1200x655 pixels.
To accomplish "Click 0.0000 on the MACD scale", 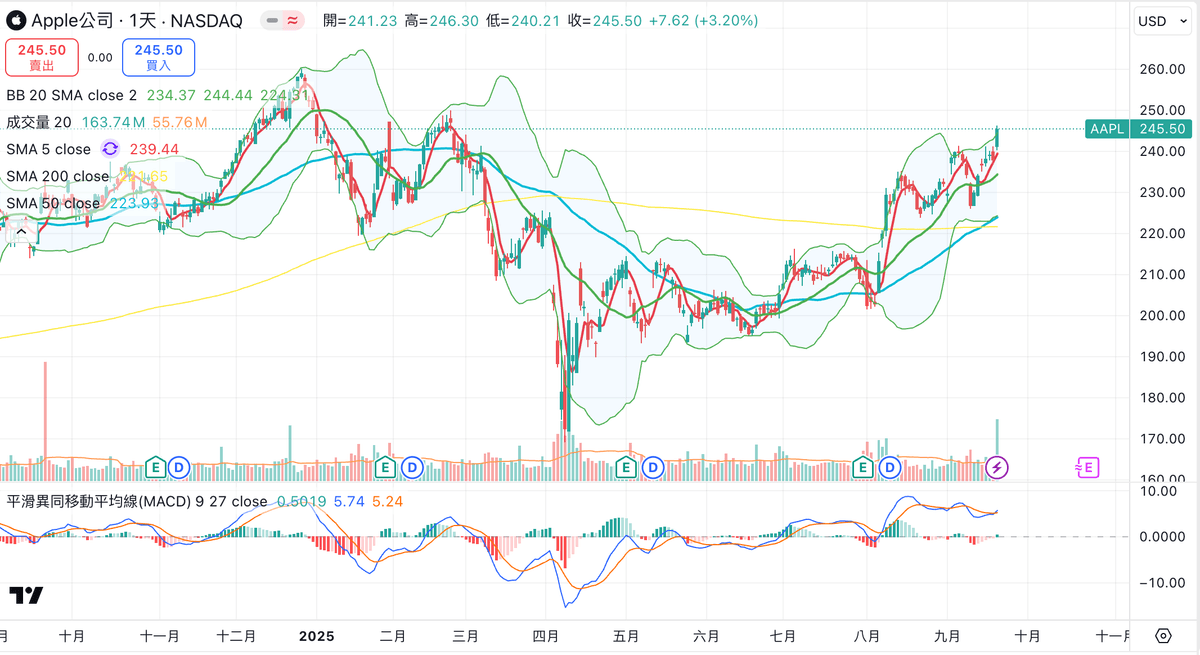I will point(1162,537).
